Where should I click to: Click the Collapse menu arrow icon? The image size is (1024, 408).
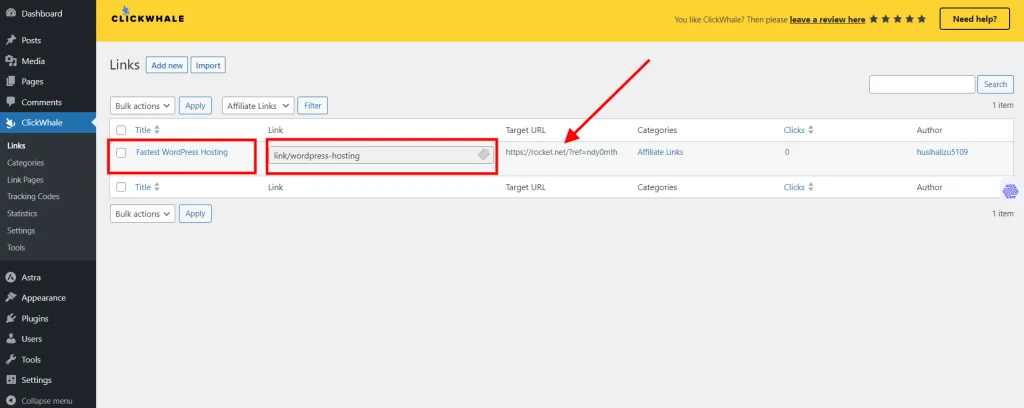[10, 401]
